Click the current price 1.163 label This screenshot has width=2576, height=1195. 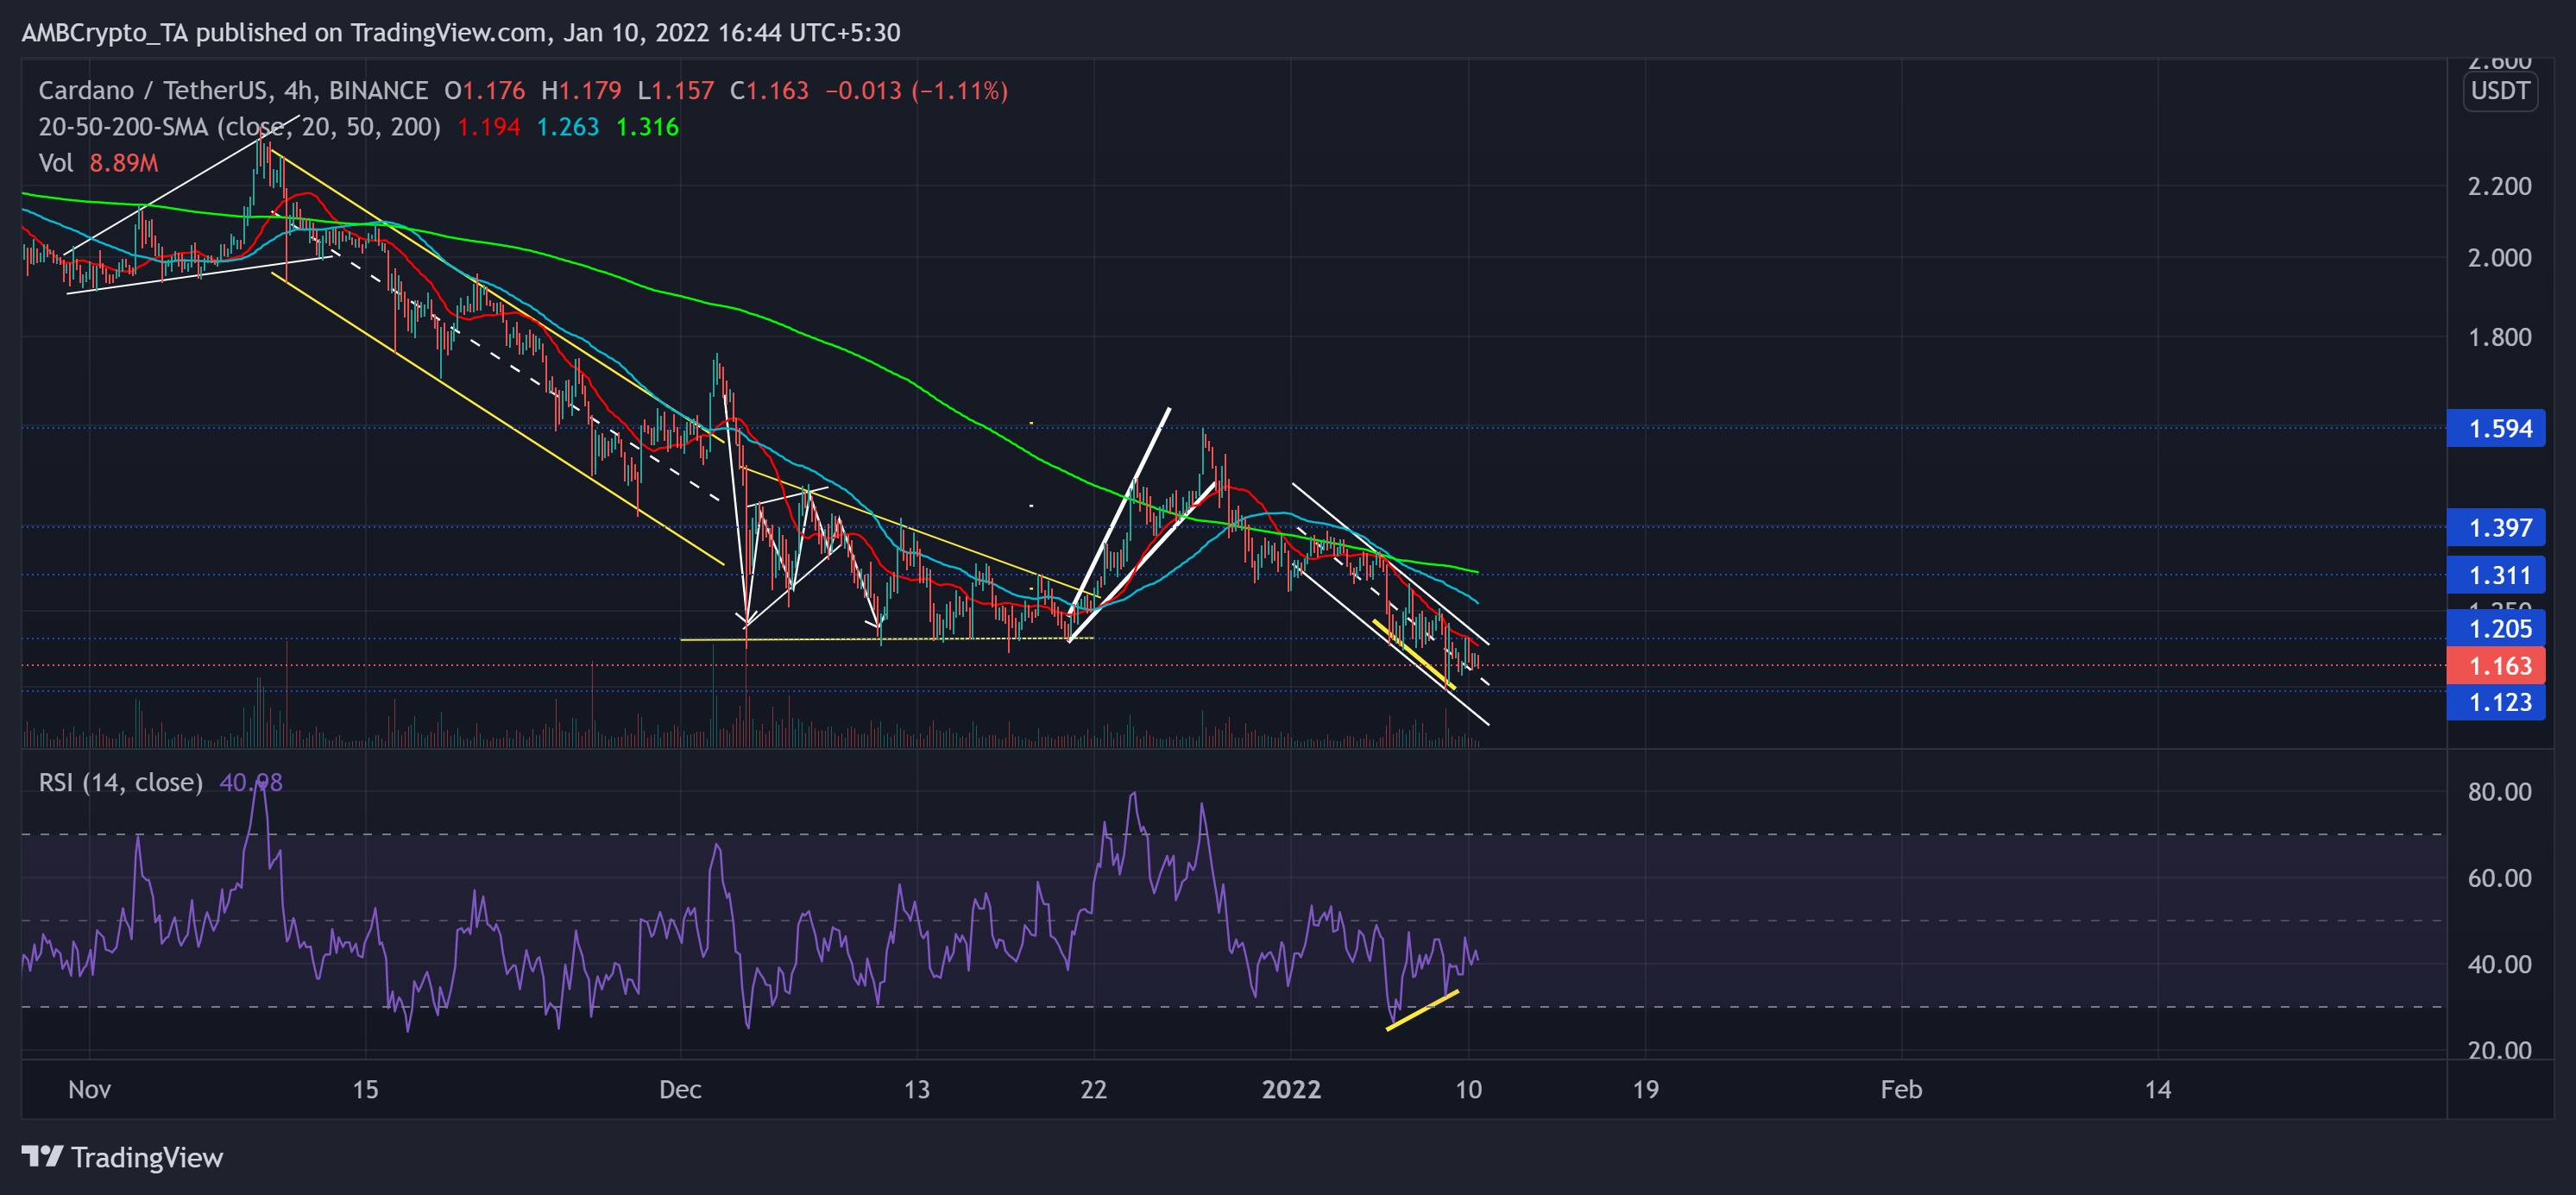click(x=2496, y=665)
